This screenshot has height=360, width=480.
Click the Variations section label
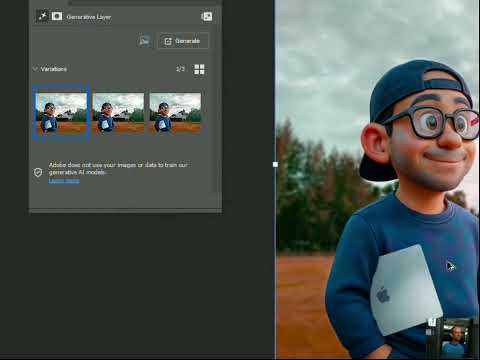click(x=54, y=69)
